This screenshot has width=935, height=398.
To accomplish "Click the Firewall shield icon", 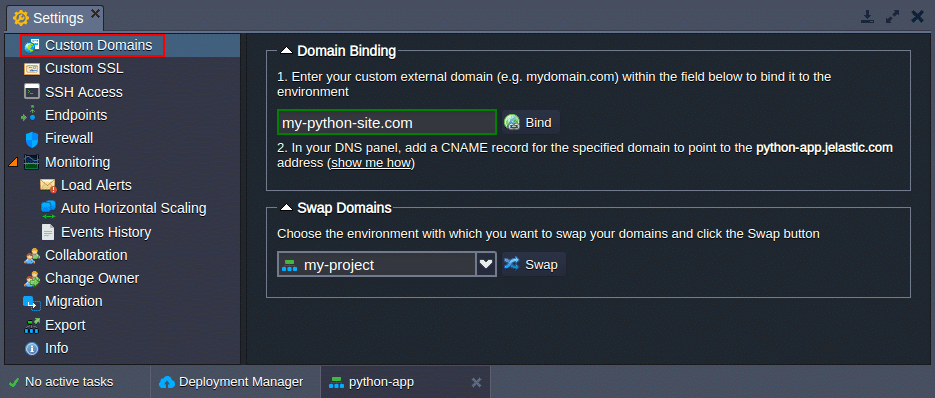I will pyautogui.click(x=32, y=139).
